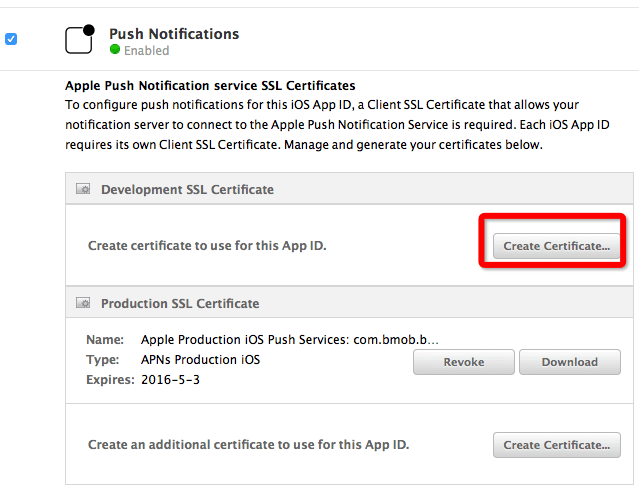Viewport: 639px width, 494px height.
Task: Click the 2016-5-3 expiration date
Action: 170,379
